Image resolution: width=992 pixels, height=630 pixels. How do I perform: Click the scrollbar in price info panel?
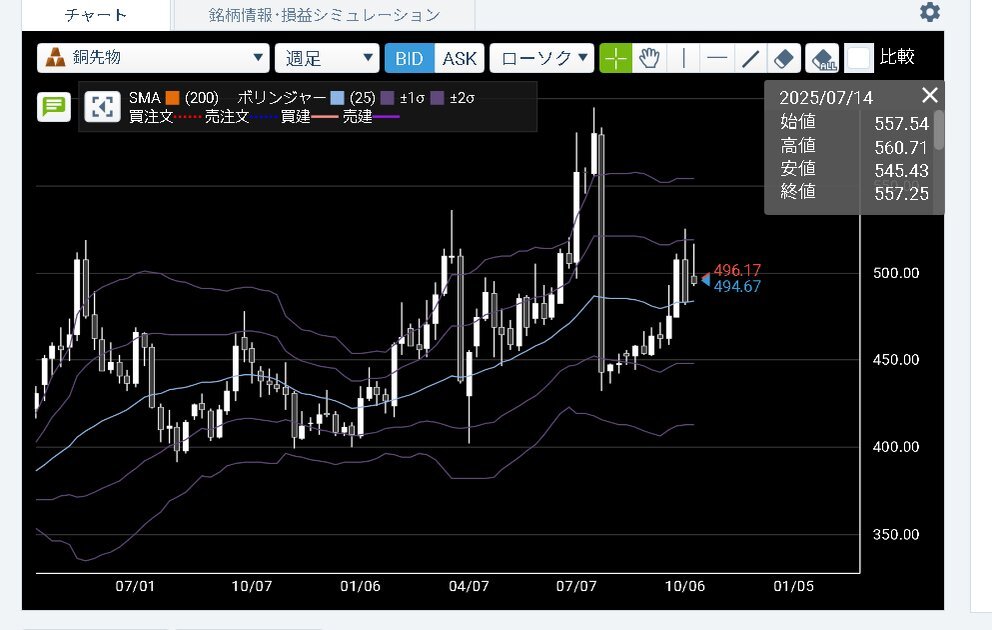click(939, 130)
